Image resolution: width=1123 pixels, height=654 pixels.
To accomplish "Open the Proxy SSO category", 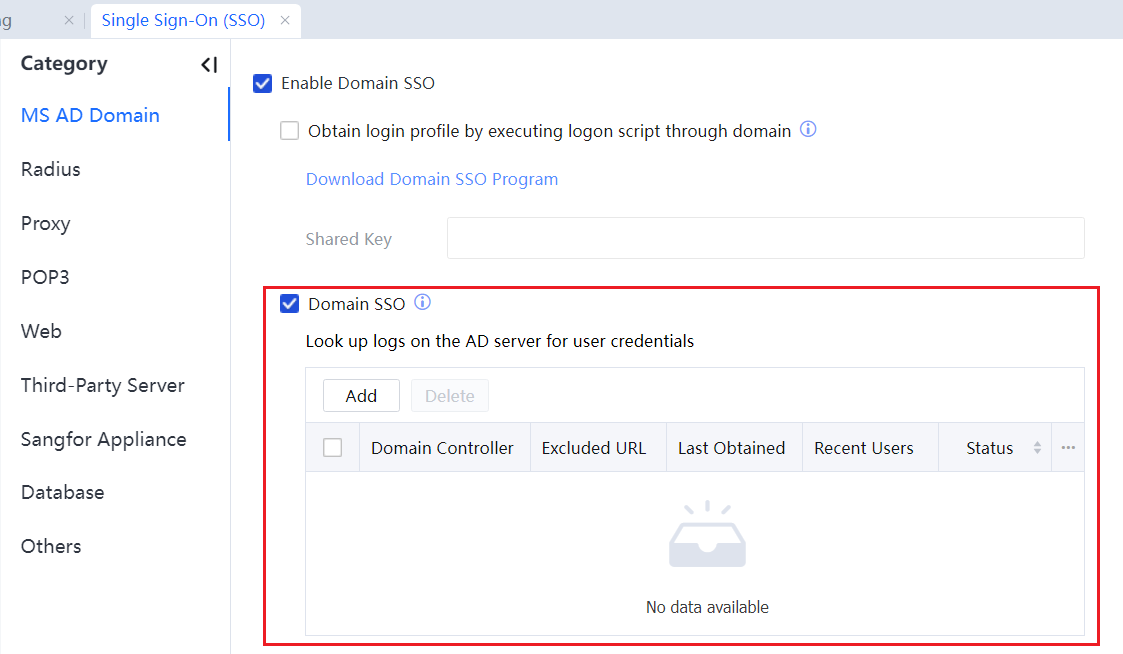I will pyautogui.click(x=46, y=223).
